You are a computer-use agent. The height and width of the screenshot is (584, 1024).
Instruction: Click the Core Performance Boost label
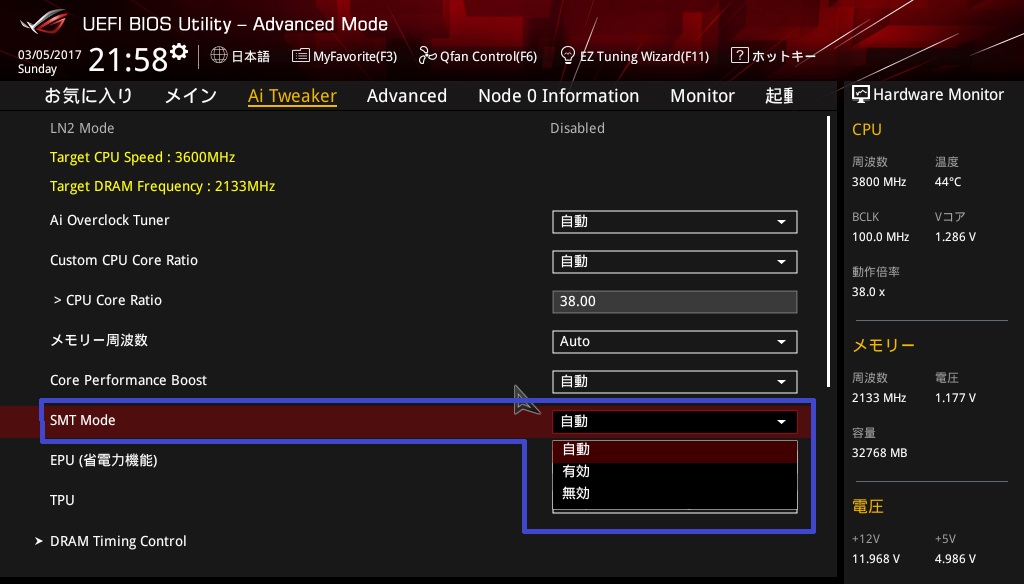tap(129, 380)
